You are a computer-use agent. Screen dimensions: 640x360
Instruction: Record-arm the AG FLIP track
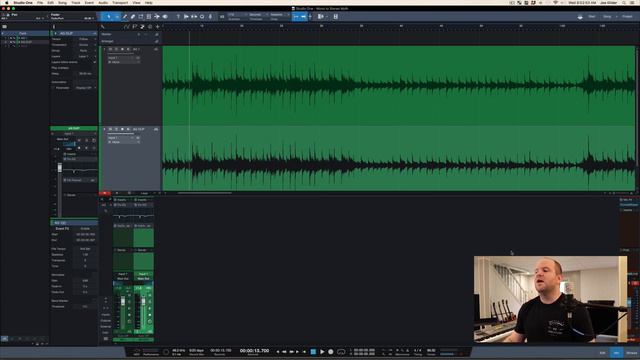click(122, 129)
